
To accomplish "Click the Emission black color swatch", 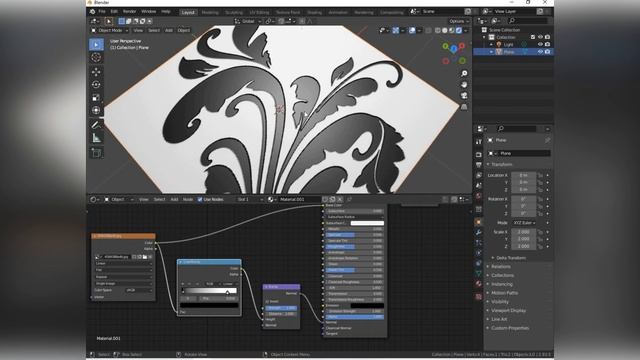I will (x=367, y=305).
